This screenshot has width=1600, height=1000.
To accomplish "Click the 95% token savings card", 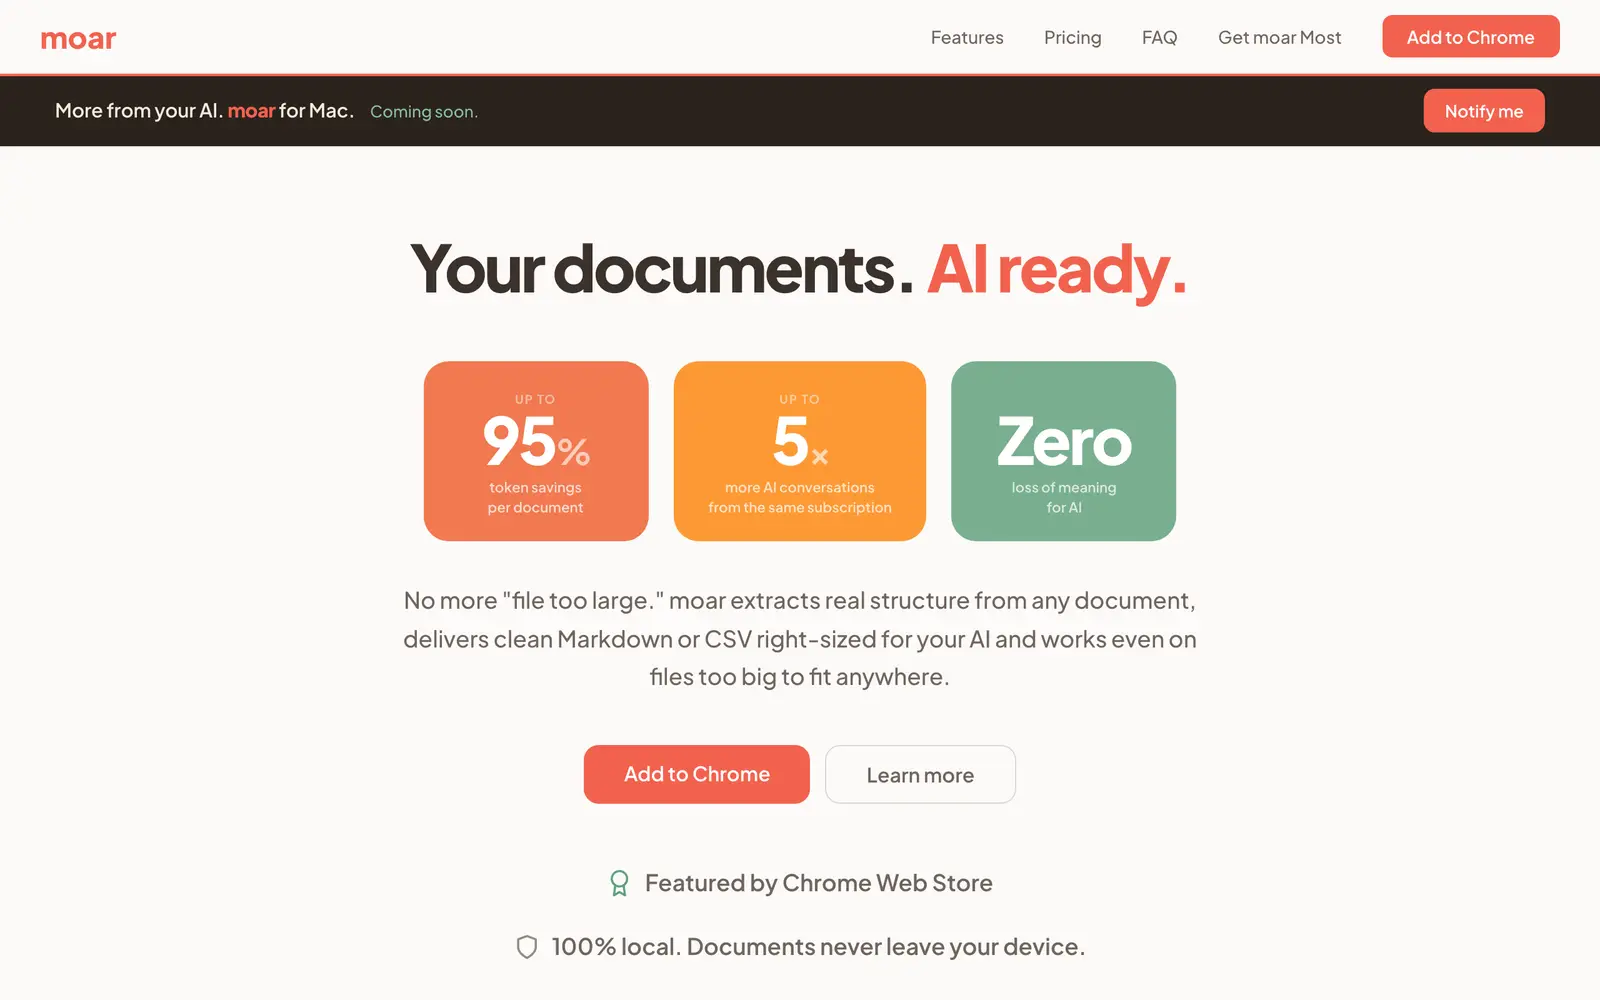I will [536, 451].
